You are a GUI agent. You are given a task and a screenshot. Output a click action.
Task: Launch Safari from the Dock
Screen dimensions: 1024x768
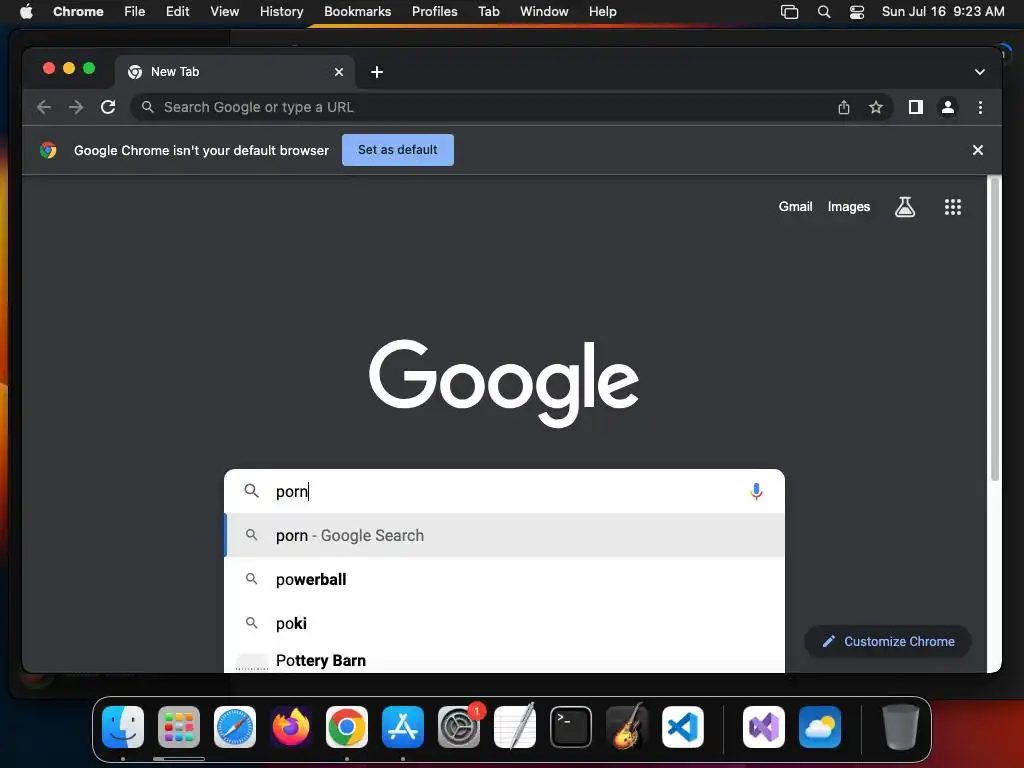coord(235,727)
